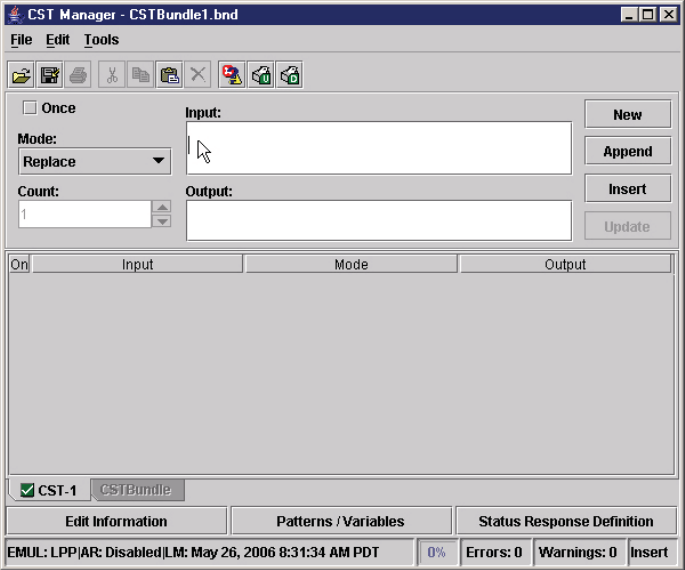Click the Java app icon in title bar
This screenshot has width=685, height=570.
(16, 14)
